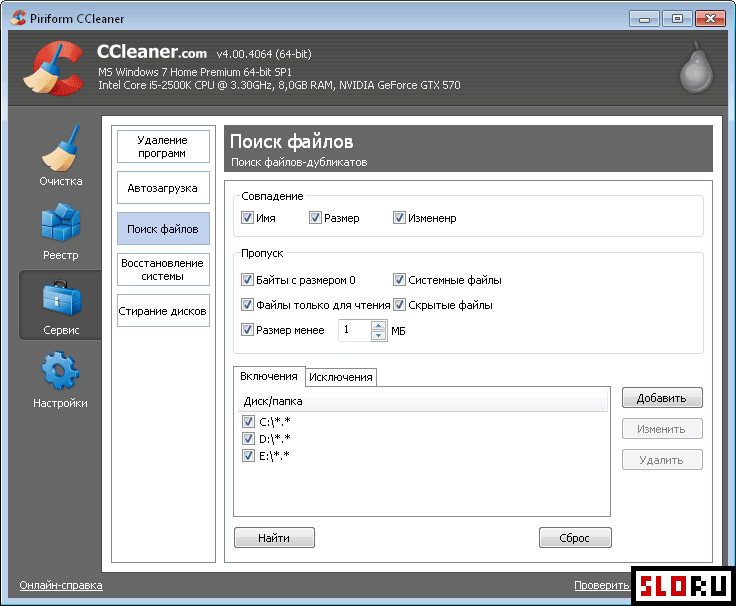Image resolution: width=736 pixels, height=606 pixels.
Task: Click the size MB input field
Action: [x=355, y=330]
